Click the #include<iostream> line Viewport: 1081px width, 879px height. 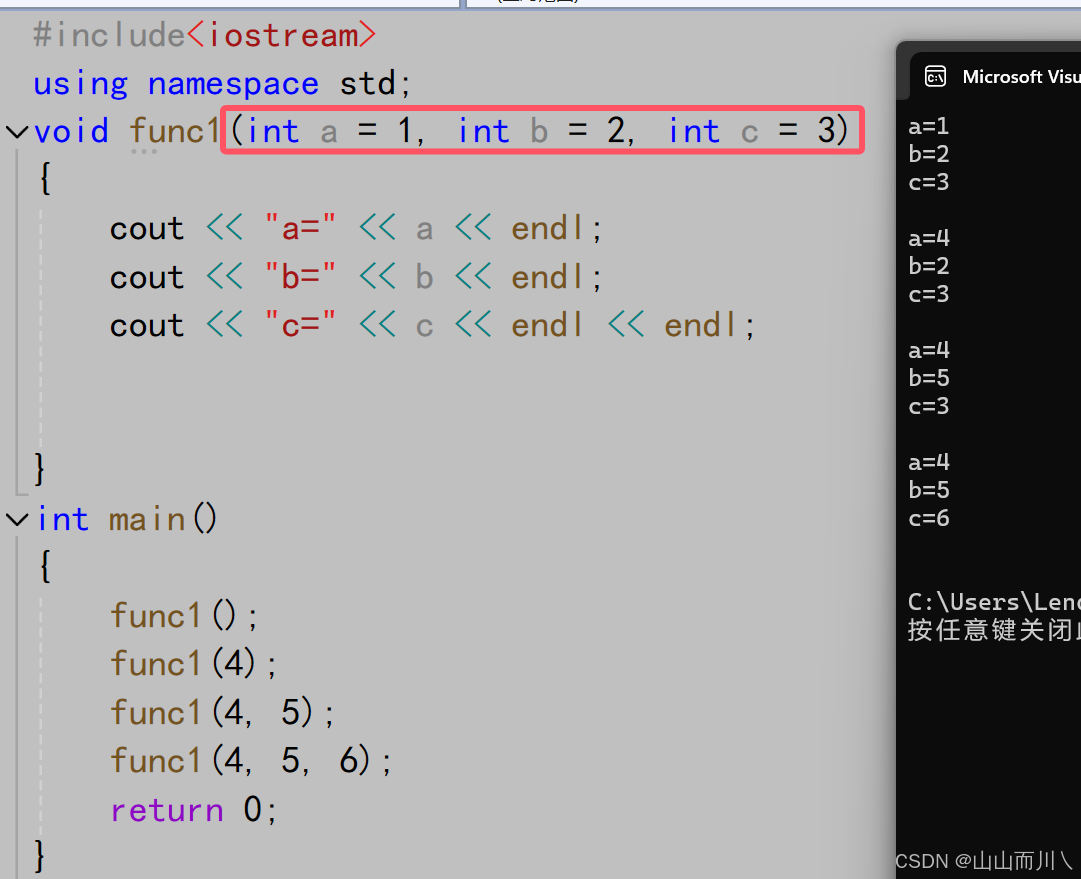click(204, 34)
